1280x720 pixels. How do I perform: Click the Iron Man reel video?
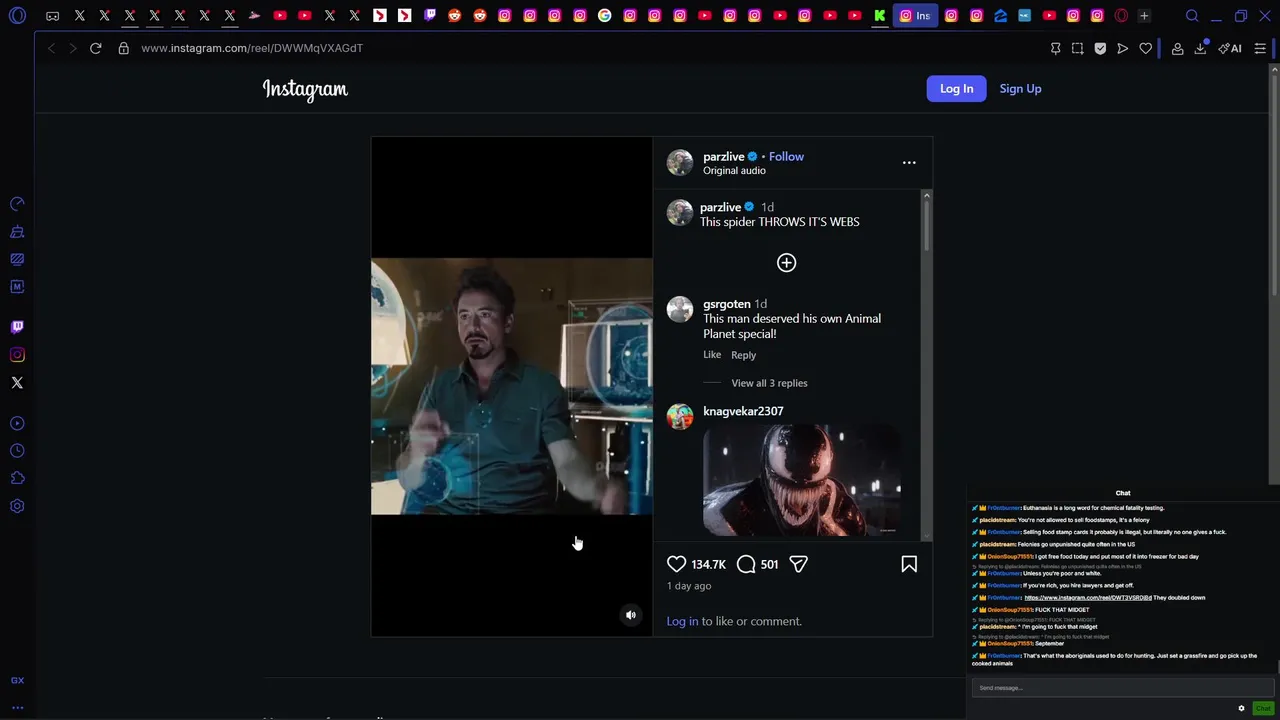pyautogui.click(x=512, y=386)
